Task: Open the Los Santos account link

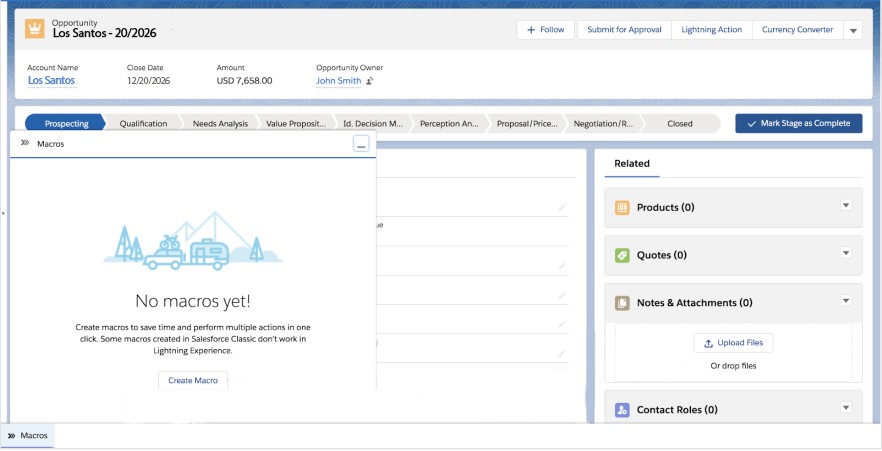Action: point(51,80)
